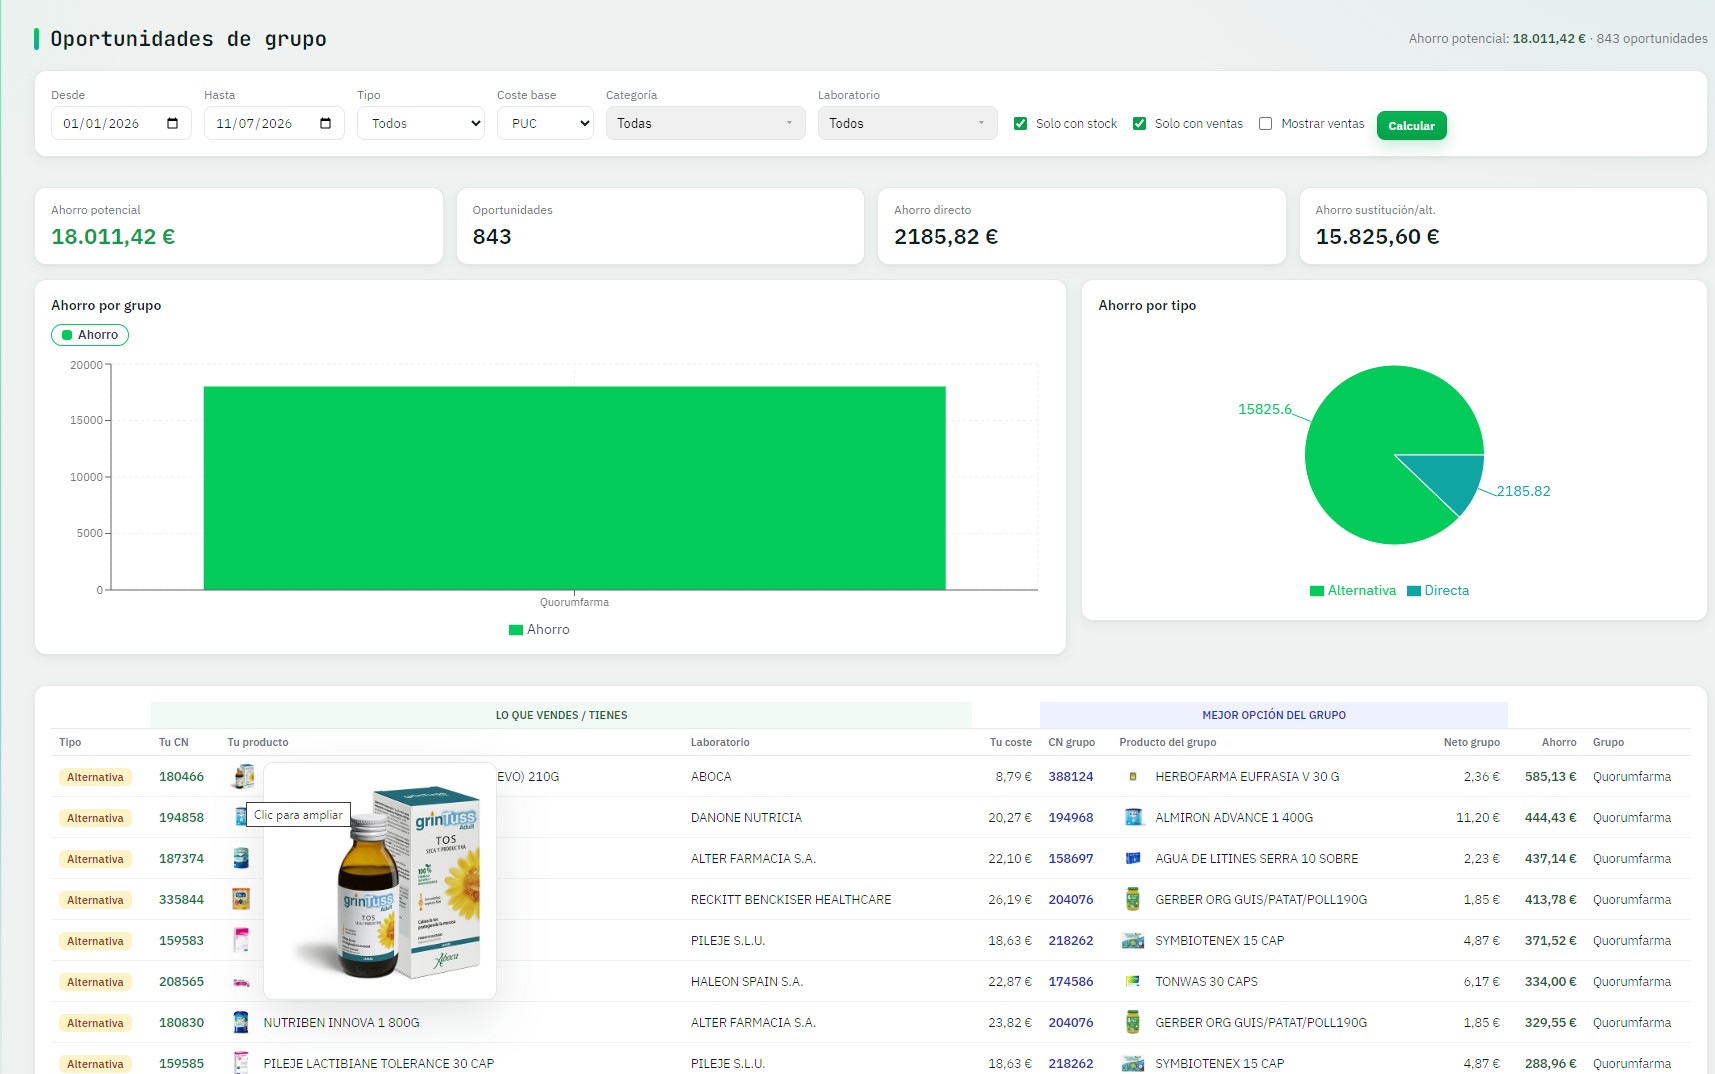Open CN link 187374
The image size is (1715, 1074).
point(181,859)
